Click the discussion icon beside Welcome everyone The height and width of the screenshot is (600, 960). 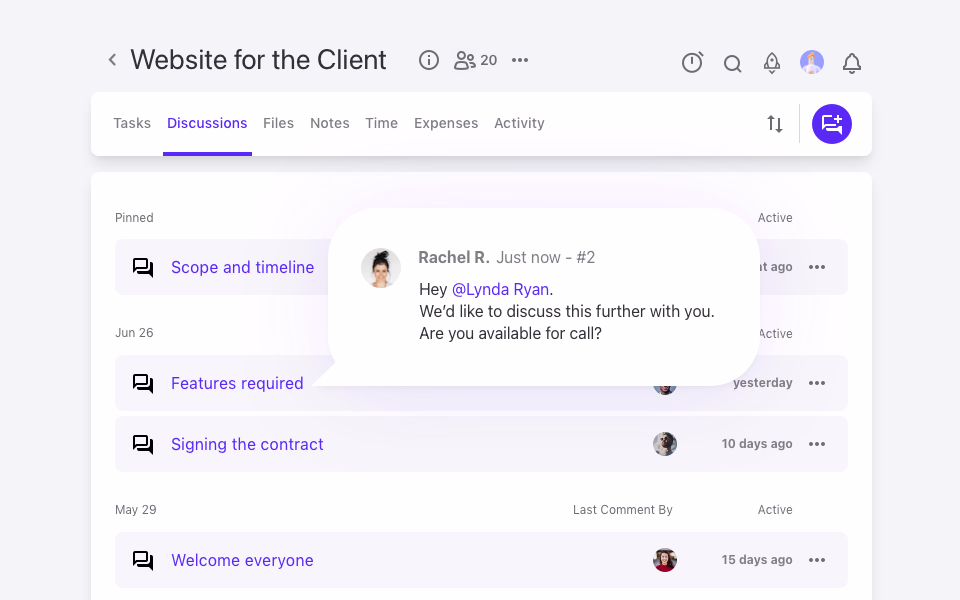pos(143,560)
